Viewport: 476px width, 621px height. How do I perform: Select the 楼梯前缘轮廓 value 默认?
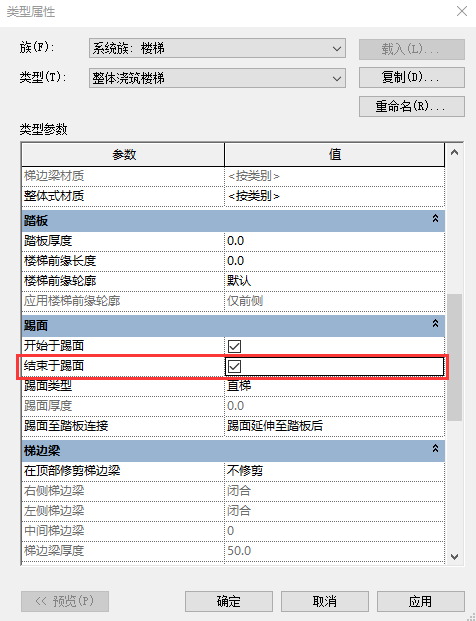pyautogui.click(x=334, y=281)
